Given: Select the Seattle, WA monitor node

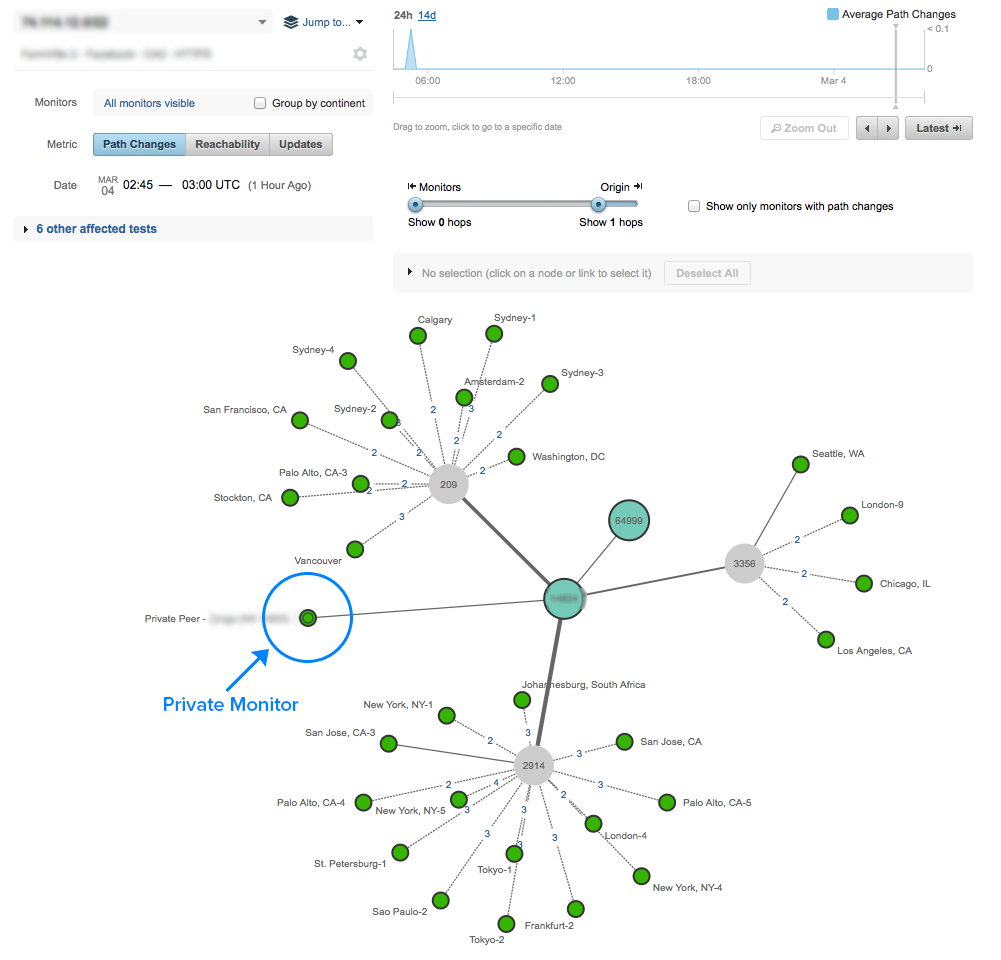Looking at the screenshot, I should pyautogui.click(x=800, y=464).
